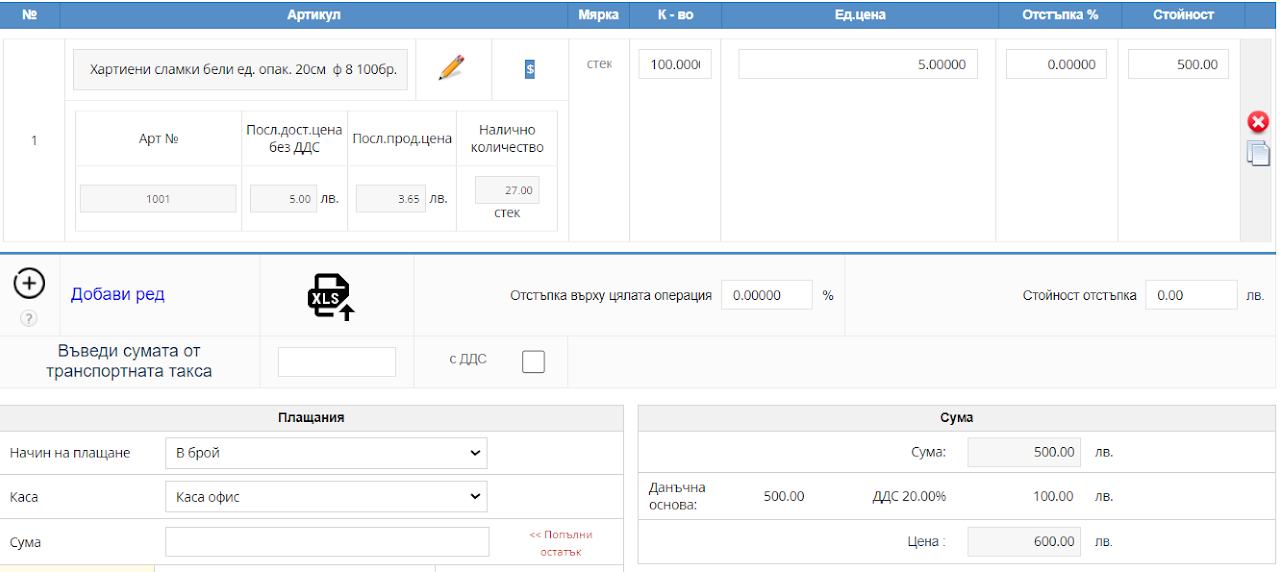This screenshot has width=1280, height=572.
Task: Click the Сума payment input field
Action: (x=327, y=542)
